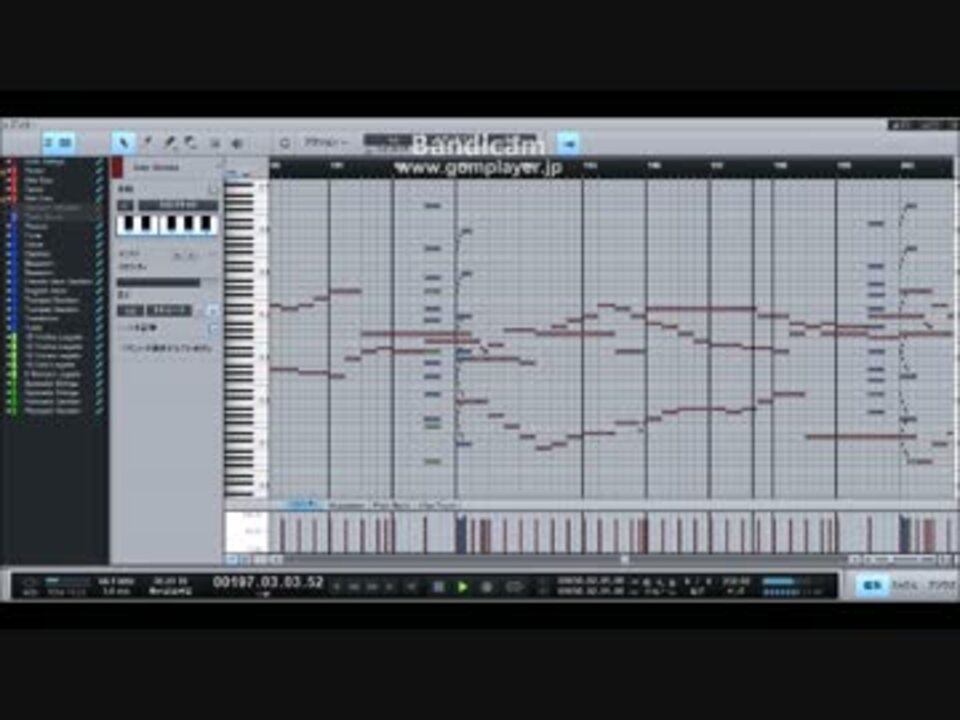Toggle the Loop button in the transport
The height and width of the screenshot is (720, 960).
(x=514, y=587)
